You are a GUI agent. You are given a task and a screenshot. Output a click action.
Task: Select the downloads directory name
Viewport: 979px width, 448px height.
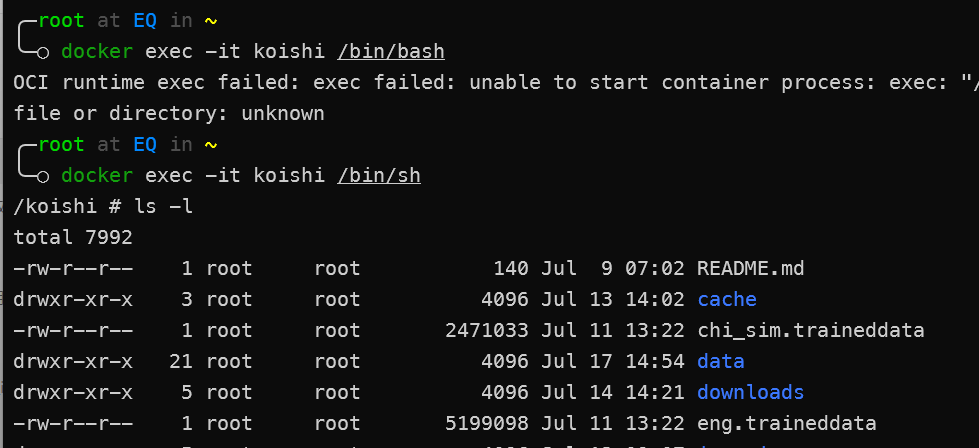click(750, 392)
